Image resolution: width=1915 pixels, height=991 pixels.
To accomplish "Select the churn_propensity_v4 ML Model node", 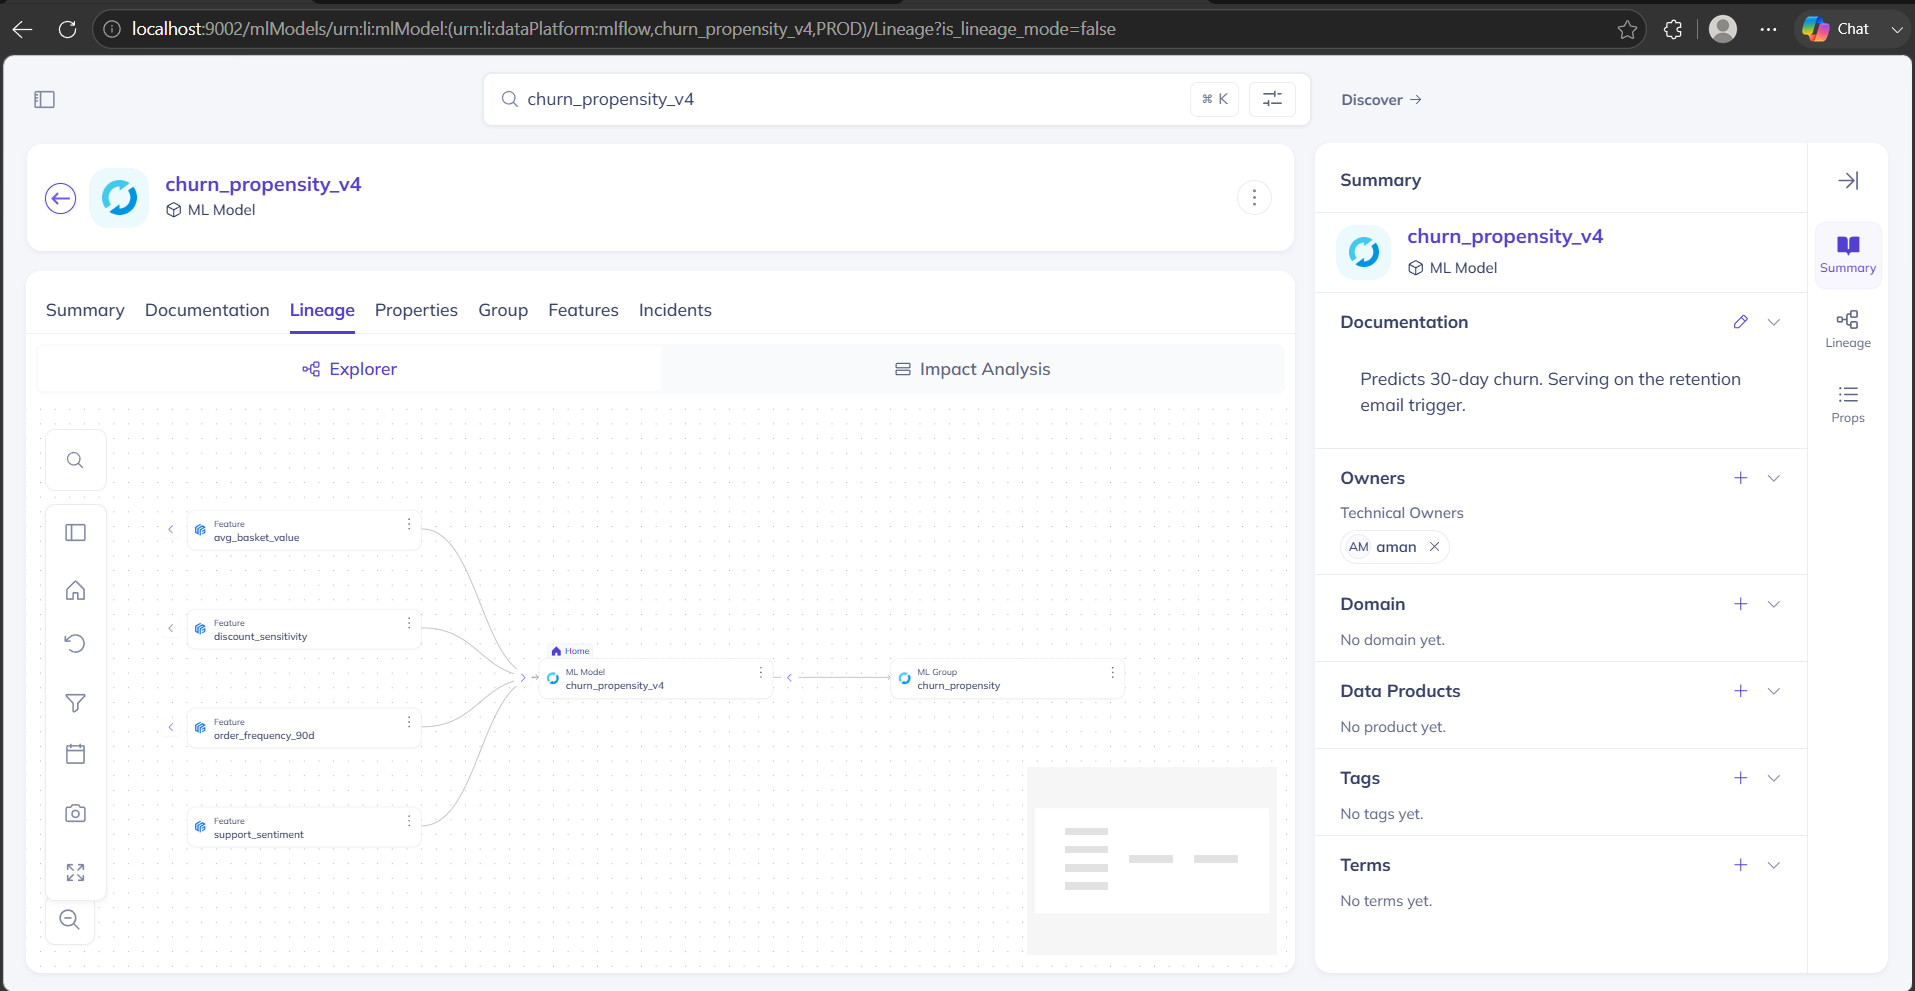I will pyautogui.click(x=655, y=679).
